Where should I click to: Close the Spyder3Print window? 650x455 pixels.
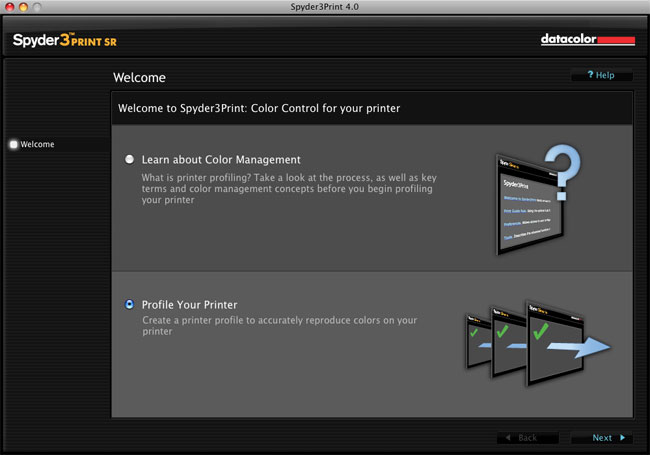[x=10, y=7]
